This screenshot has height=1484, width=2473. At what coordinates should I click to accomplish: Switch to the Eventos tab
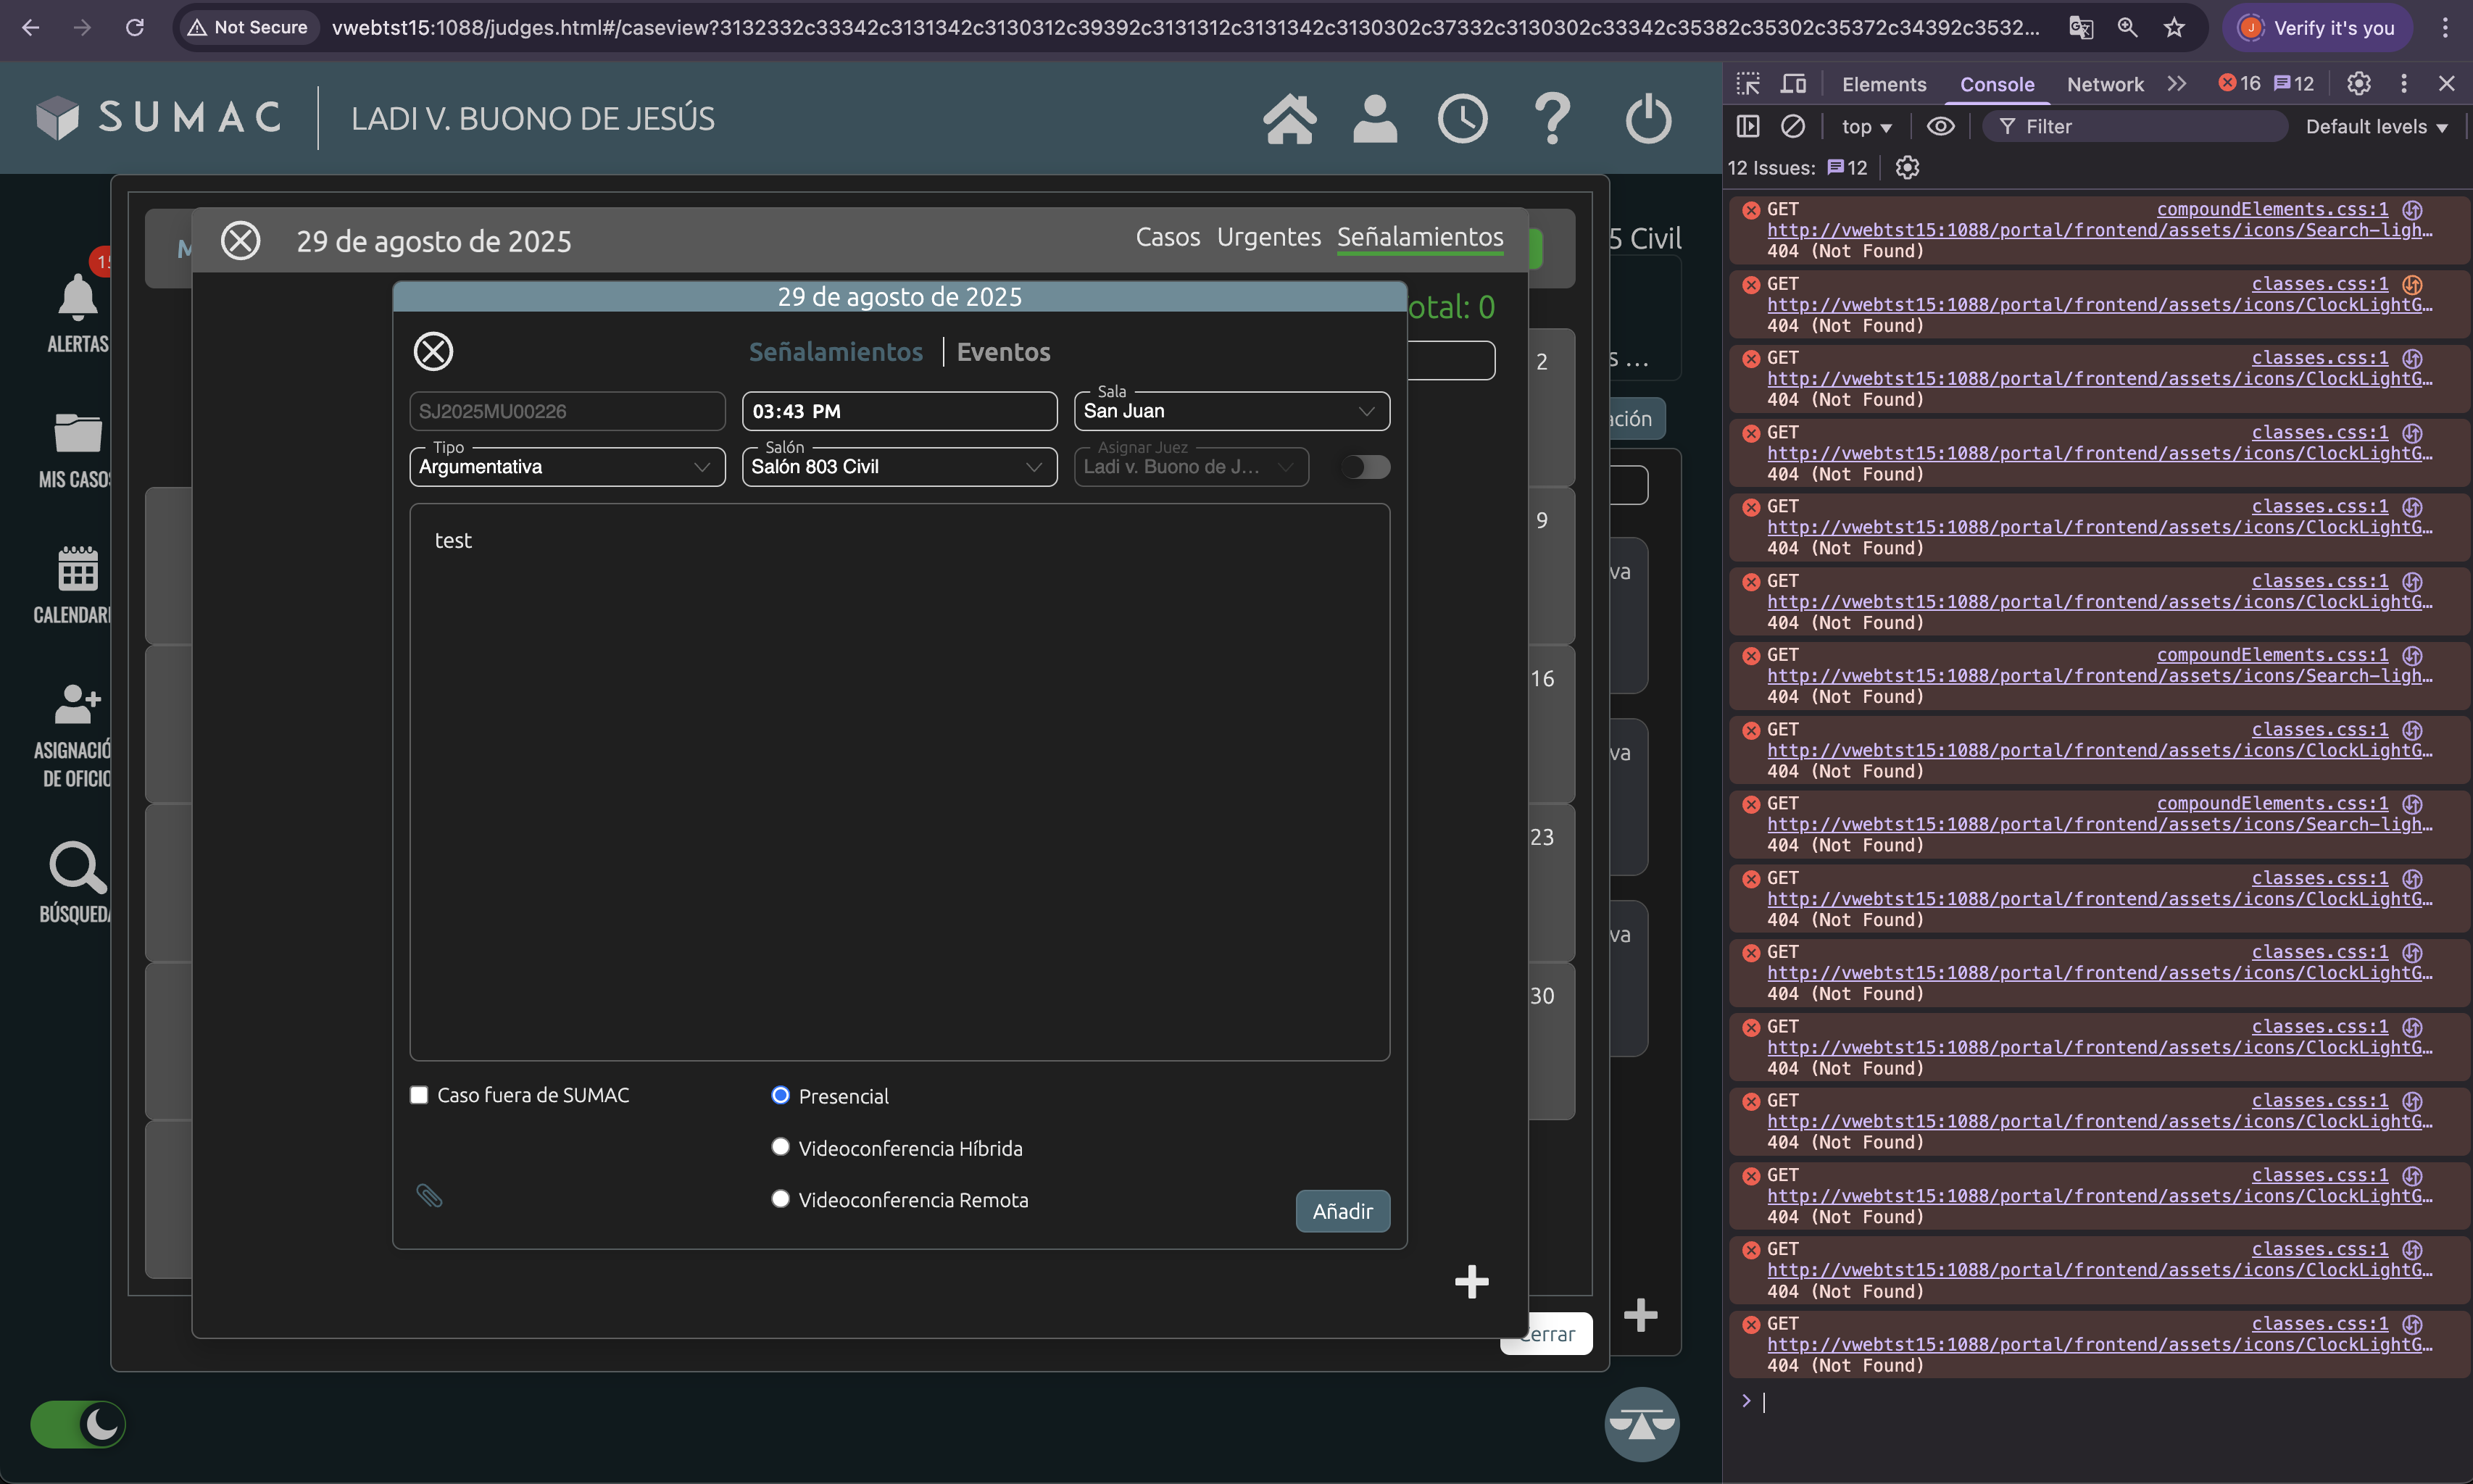pyautogui.click(x=1003, y=352)
